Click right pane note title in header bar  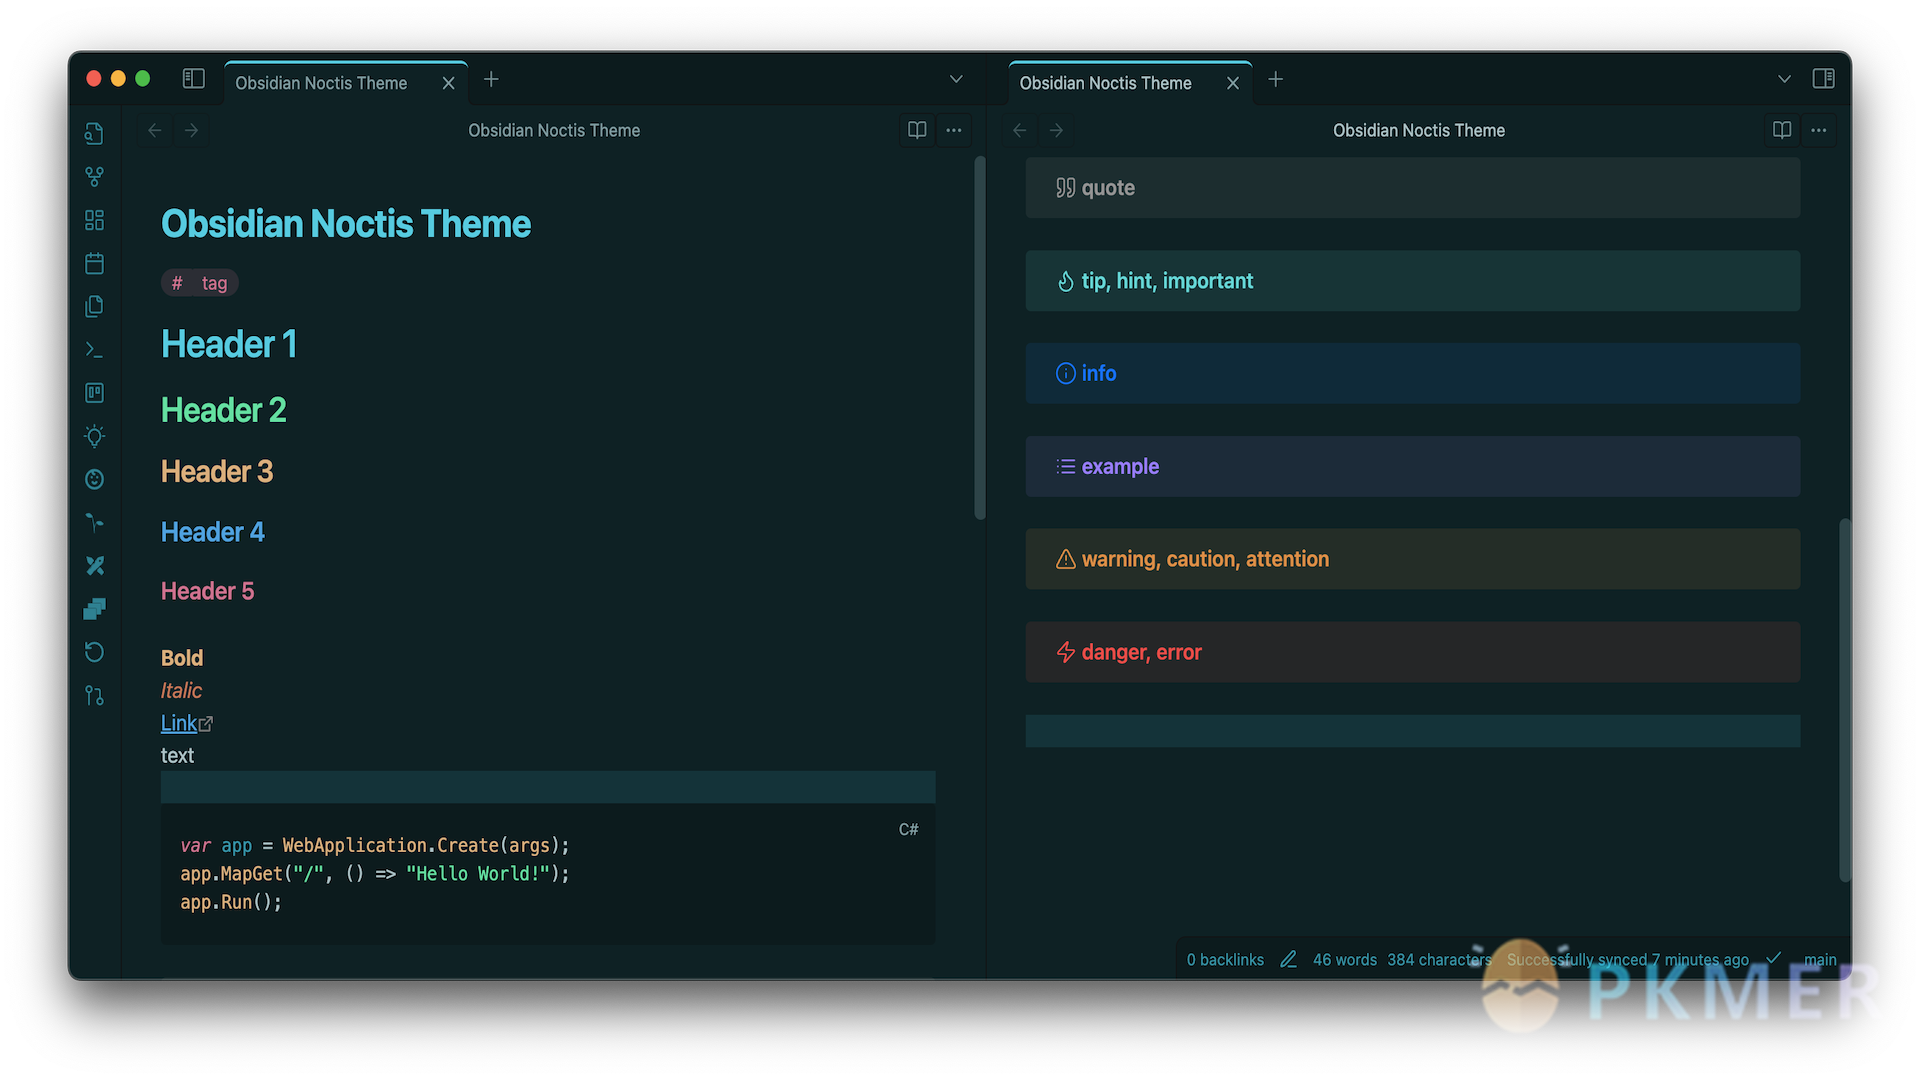point(1419,130)
